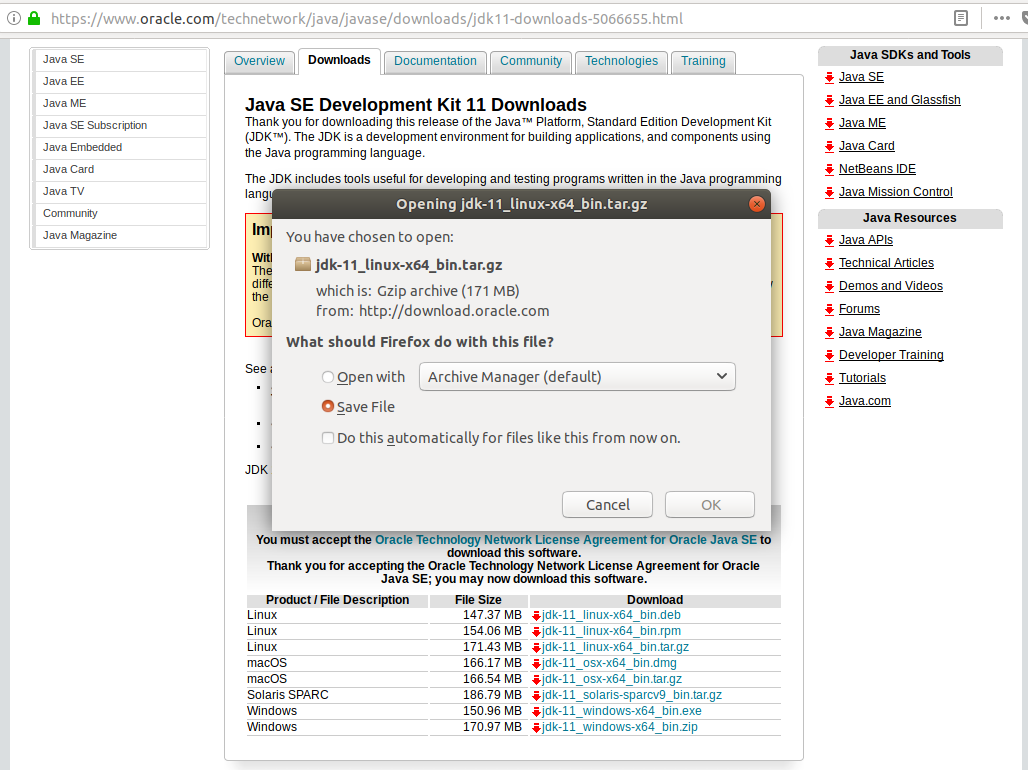Open Java Embedded in left sidebar
Image resolution: width=1028 pixels, height=770 pixels.
121,148
